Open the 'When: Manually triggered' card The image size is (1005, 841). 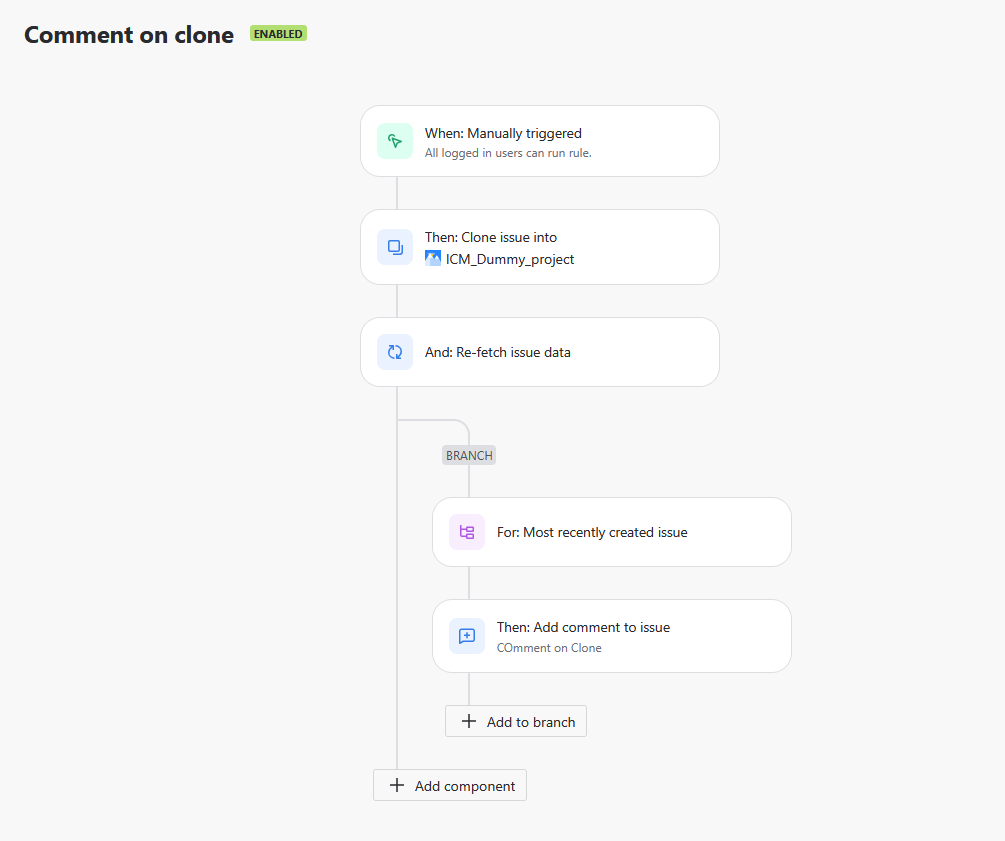pos(540,141)
